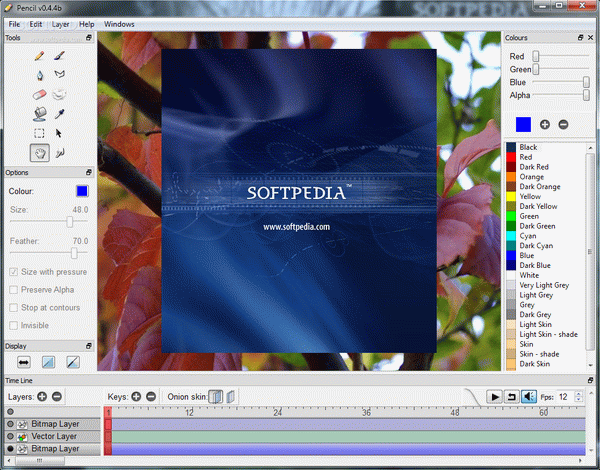Add a keyframe with the Keys plus icon
This screenshot has width=600, height=470.
tap(136, 397)
